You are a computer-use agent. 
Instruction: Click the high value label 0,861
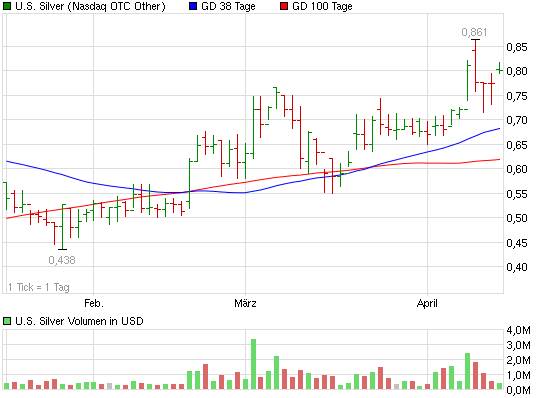[x=474, y=32]
